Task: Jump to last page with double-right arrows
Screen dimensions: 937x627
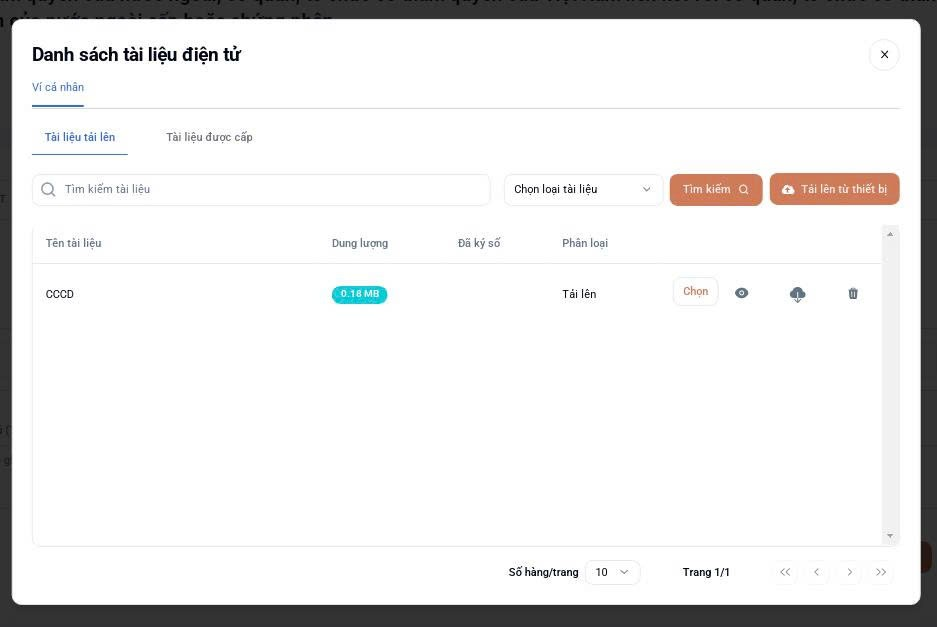Action: coord(881,572)
